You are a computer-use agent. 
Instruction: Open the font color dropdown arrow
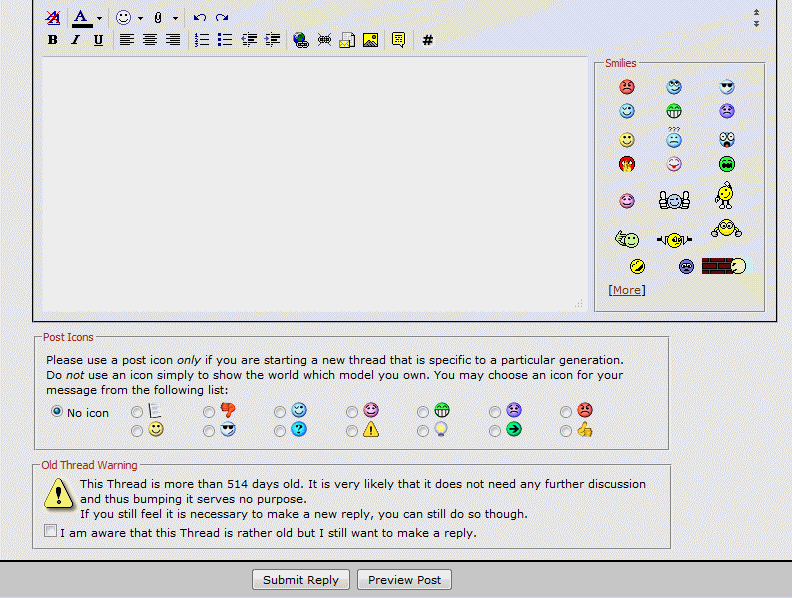(99, 18)
